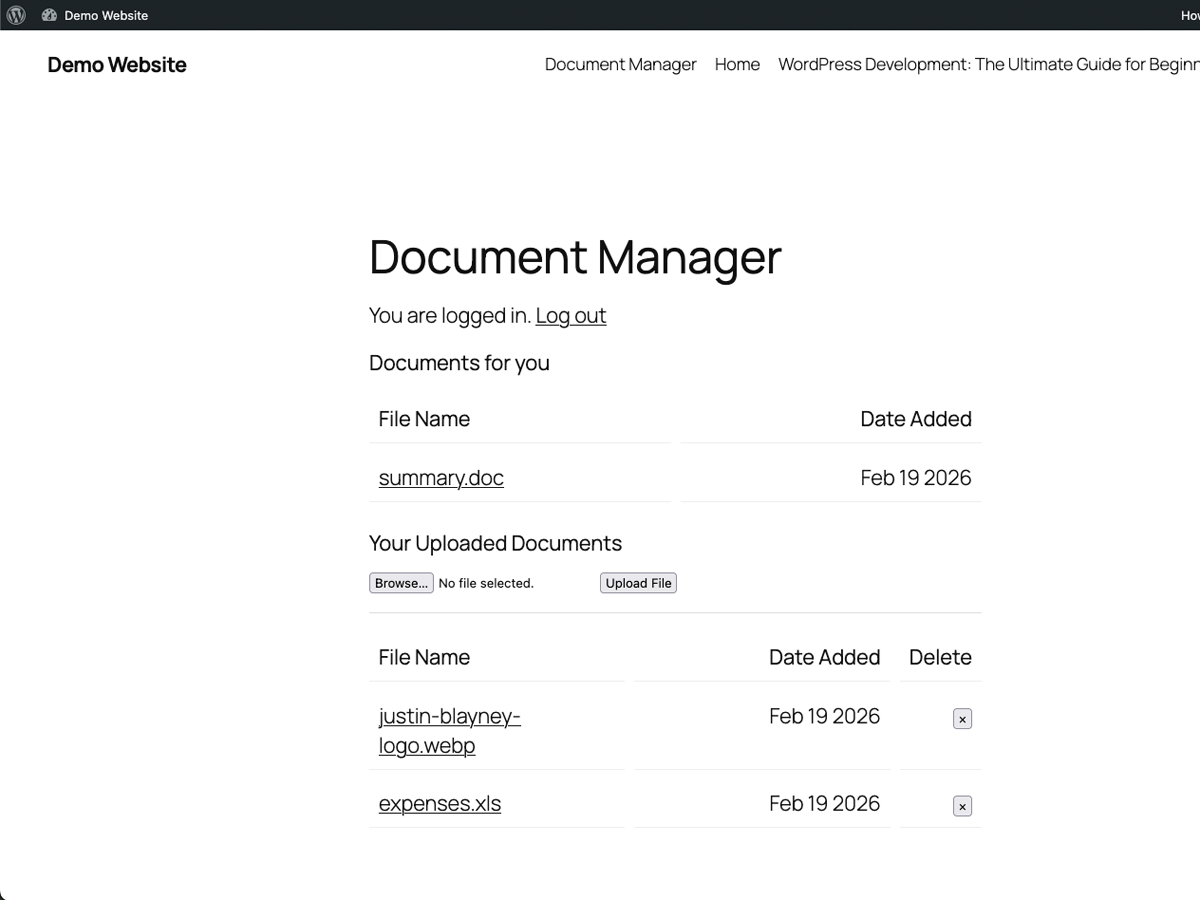Screen dimensions: 1200x900
Task: Open the WordPress Development guide nav link
Action: (988, 64)
